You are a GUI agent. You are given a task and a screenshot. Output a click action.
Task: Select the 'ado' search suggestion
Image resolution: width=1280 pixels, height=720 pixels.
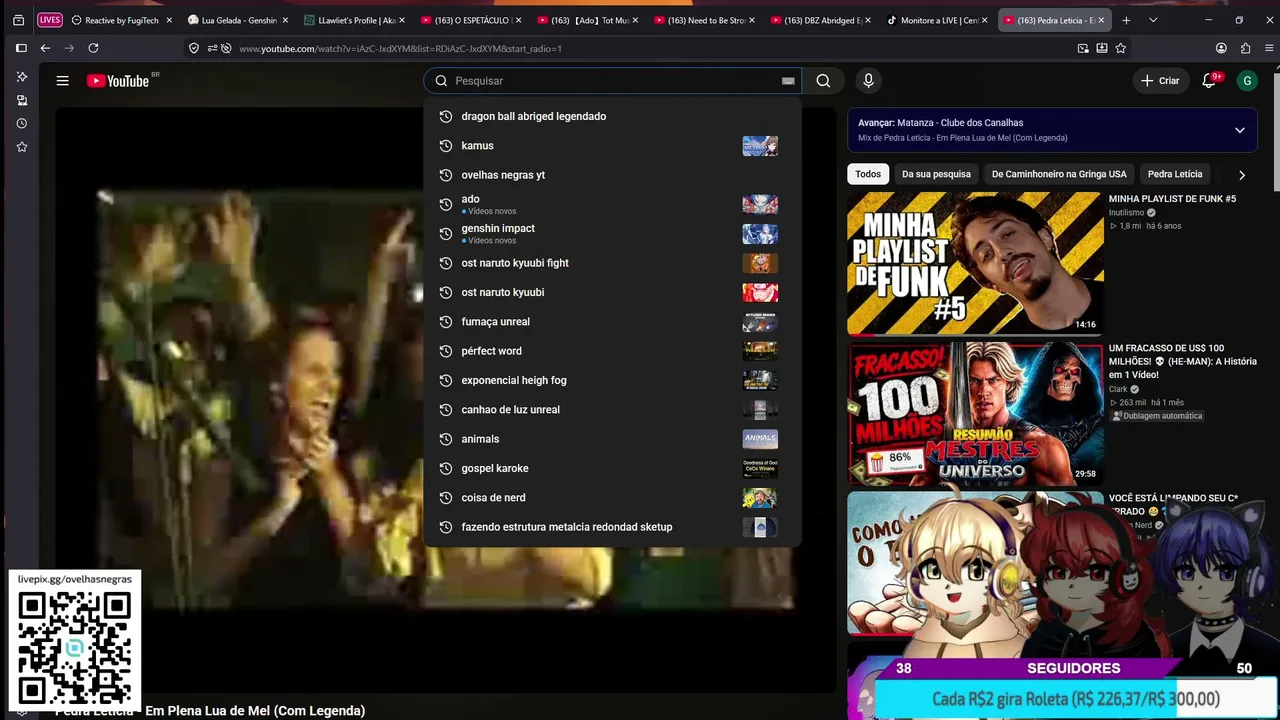612,204
